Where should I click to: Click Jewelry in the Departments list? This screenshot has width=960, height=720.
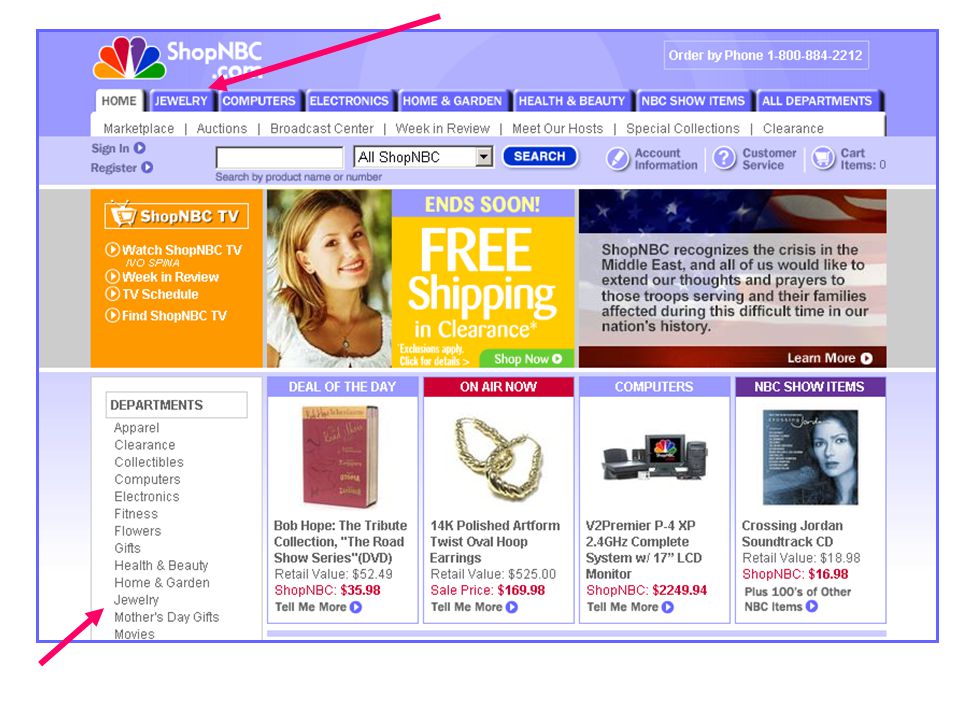click(x=137, y=600)
